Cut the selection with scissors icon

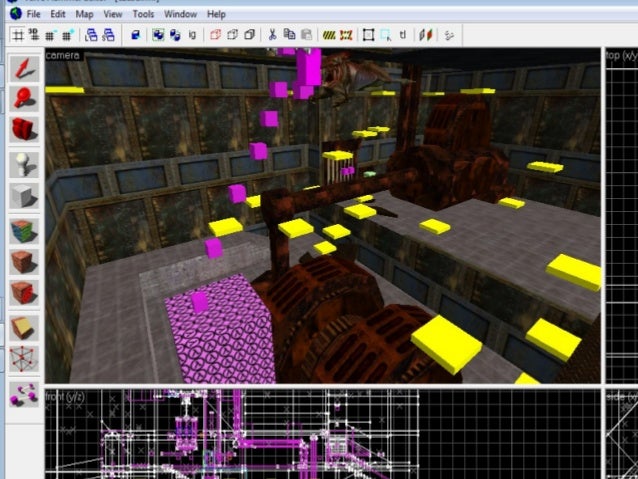point(272,35)
